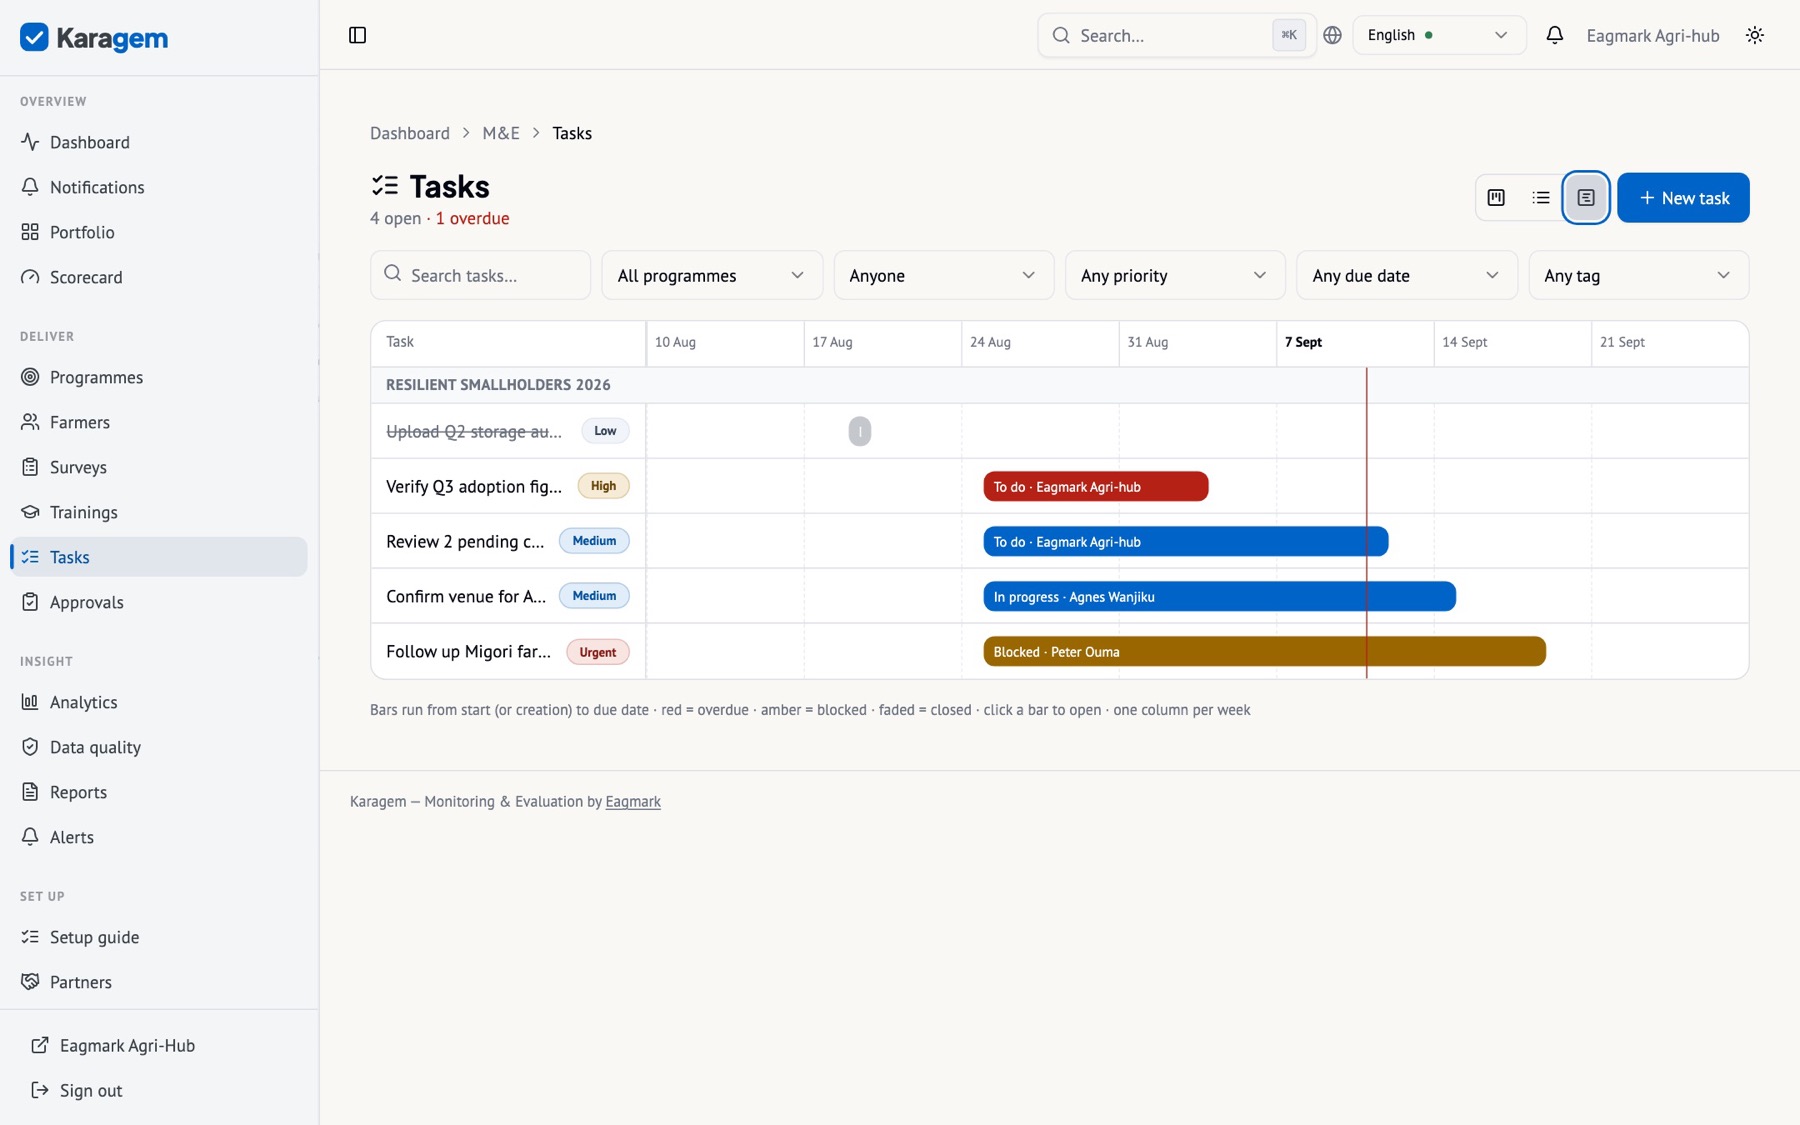Open the English language selector
This screenshot has width=1800, height=1125.
(x=1439, y=35)
